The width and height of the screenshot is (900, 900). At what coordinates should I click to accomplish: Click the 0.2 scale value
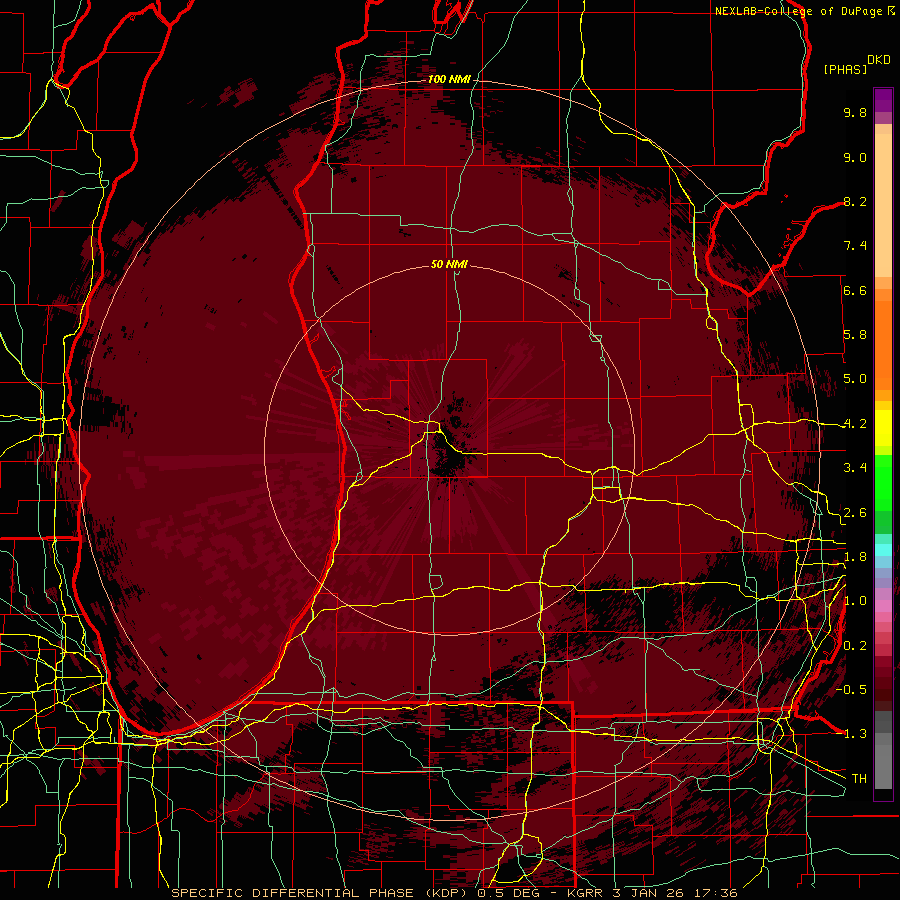855,646
